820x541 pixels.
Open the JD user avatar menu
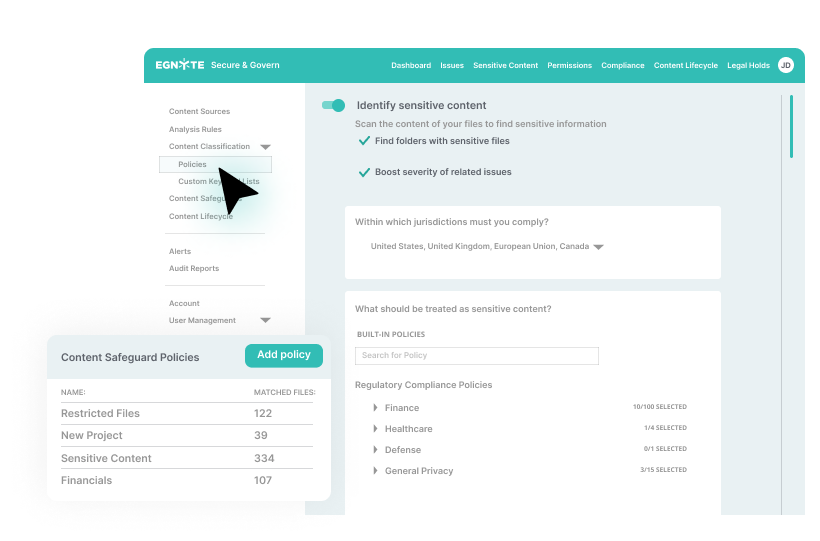[x=786, y=65]
